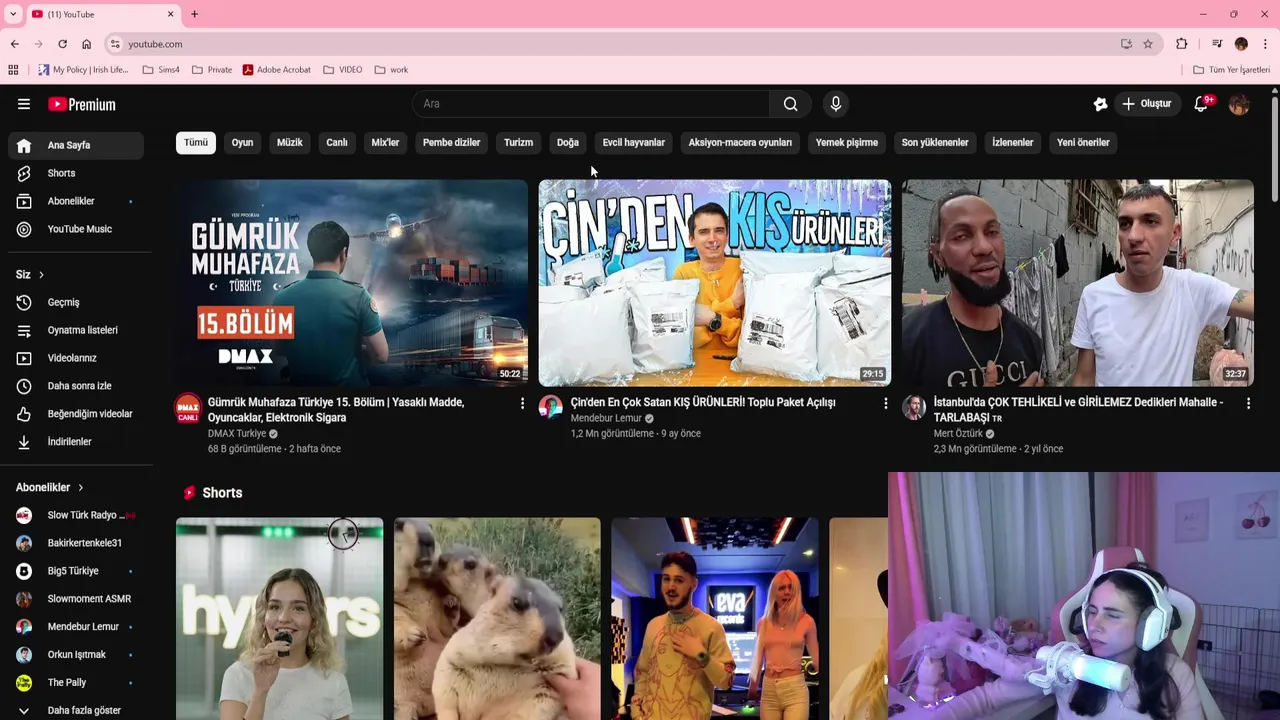Select the Yemek pişirme filter chip
Image resolution: width=1280 pixels, height=720 pixels.
coord(847,142)
